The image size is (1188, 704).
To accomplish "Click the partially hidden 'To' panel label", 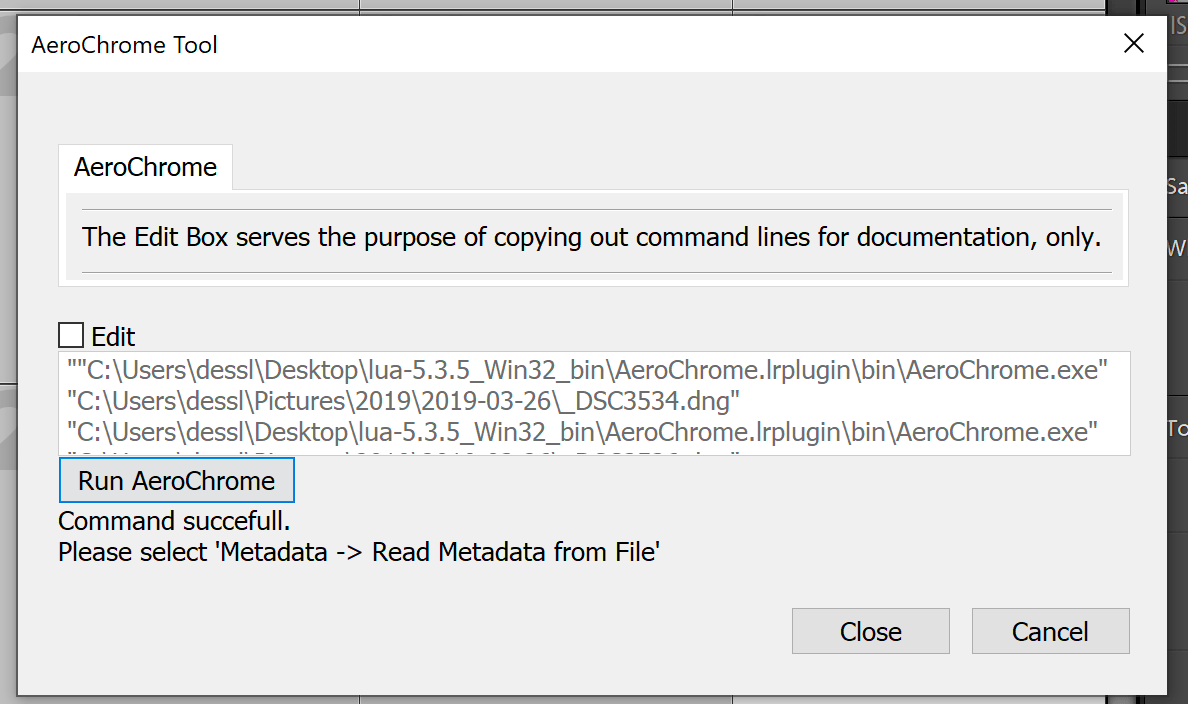I will tap(1177, 428).
